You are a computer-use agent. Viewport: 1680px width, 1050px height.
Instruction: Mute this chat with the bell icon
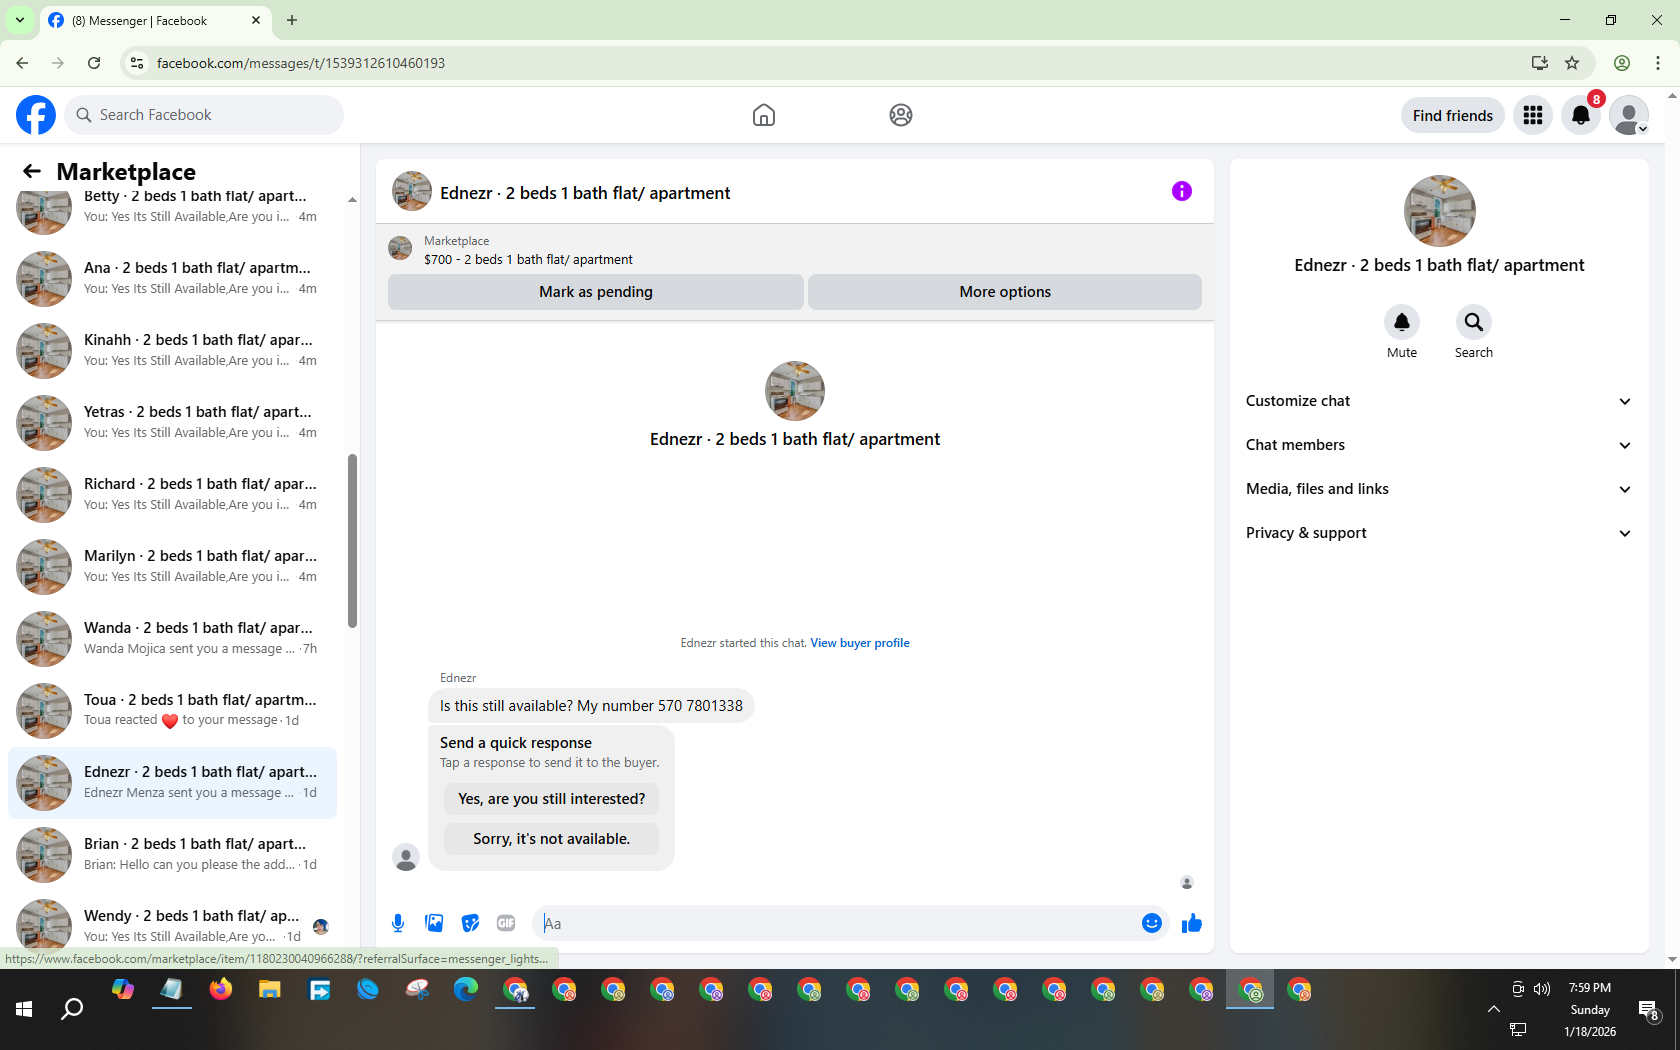coord(1402,322)
